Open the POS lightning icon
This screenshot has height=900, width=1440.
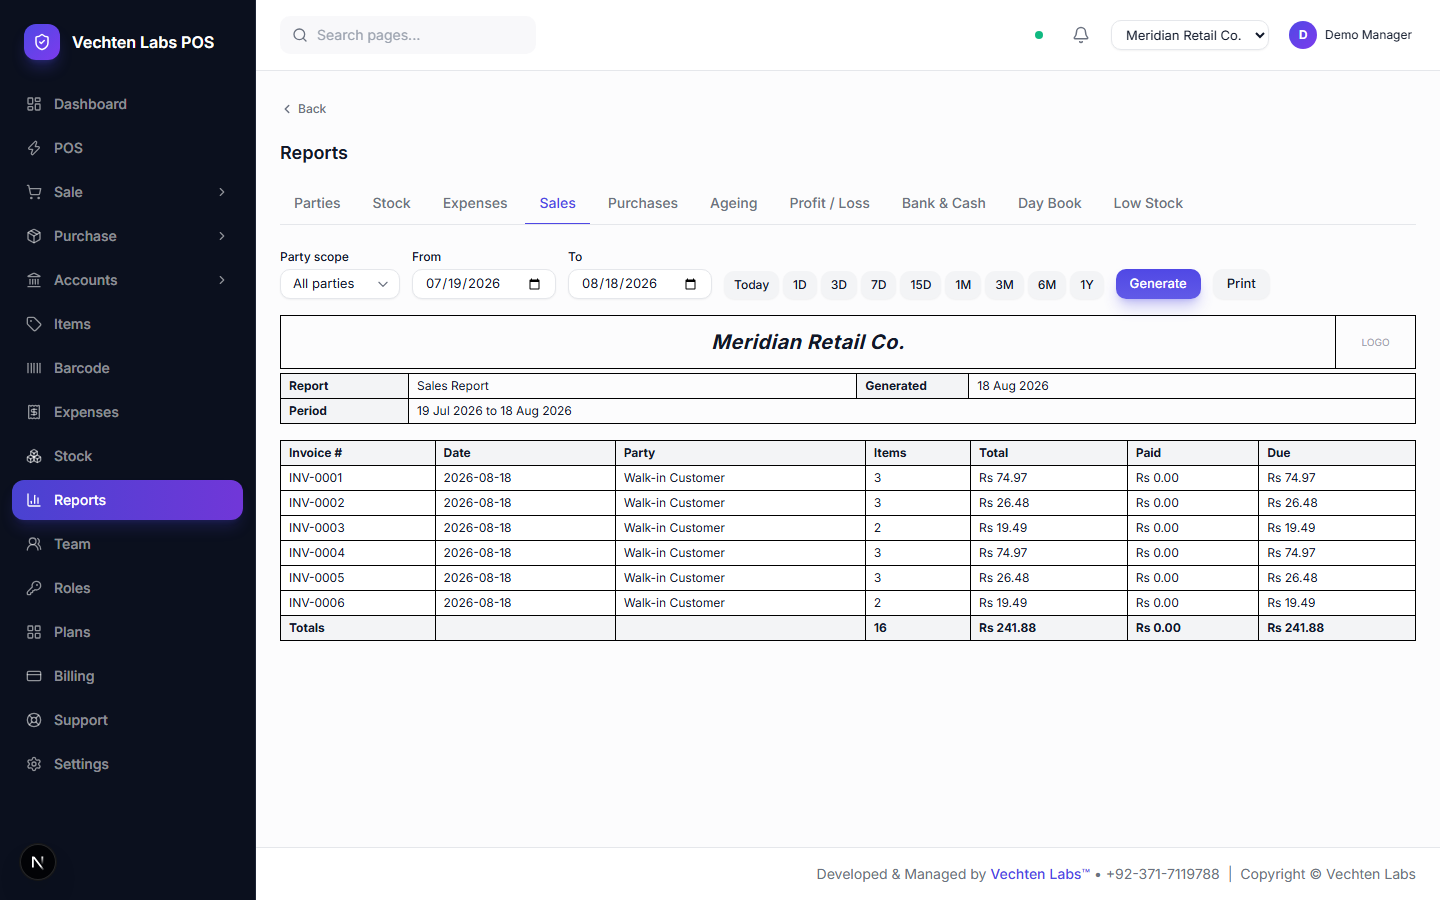(x=34, y=148)
